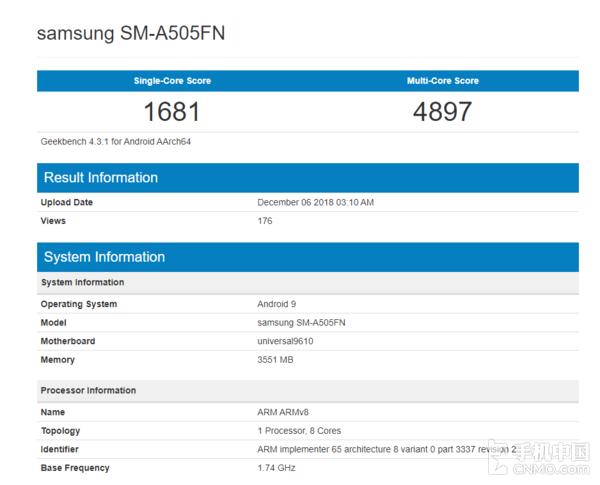600x485 pixels.
Task: Select the Topology label
Action: pyautogui.click(x=60, y=431)
